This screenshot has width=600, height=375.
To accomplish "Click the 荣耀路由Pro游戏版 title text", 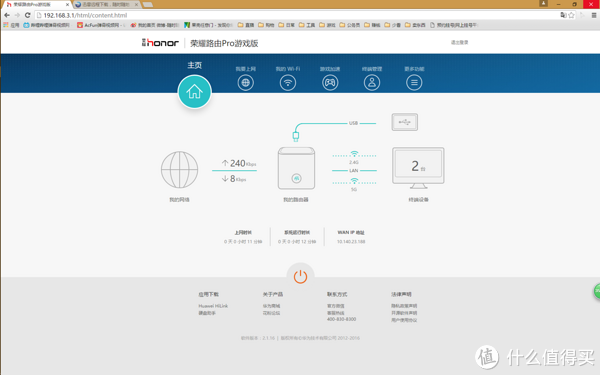I will click(x=224, y=43).
